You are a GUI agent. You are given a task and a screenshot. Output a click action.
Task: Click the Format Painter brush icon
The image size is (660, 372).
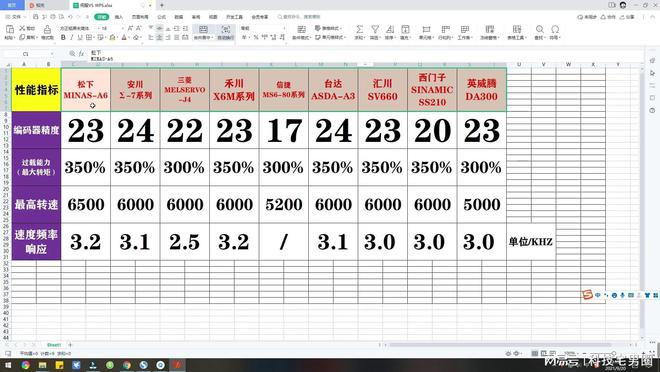48,29
